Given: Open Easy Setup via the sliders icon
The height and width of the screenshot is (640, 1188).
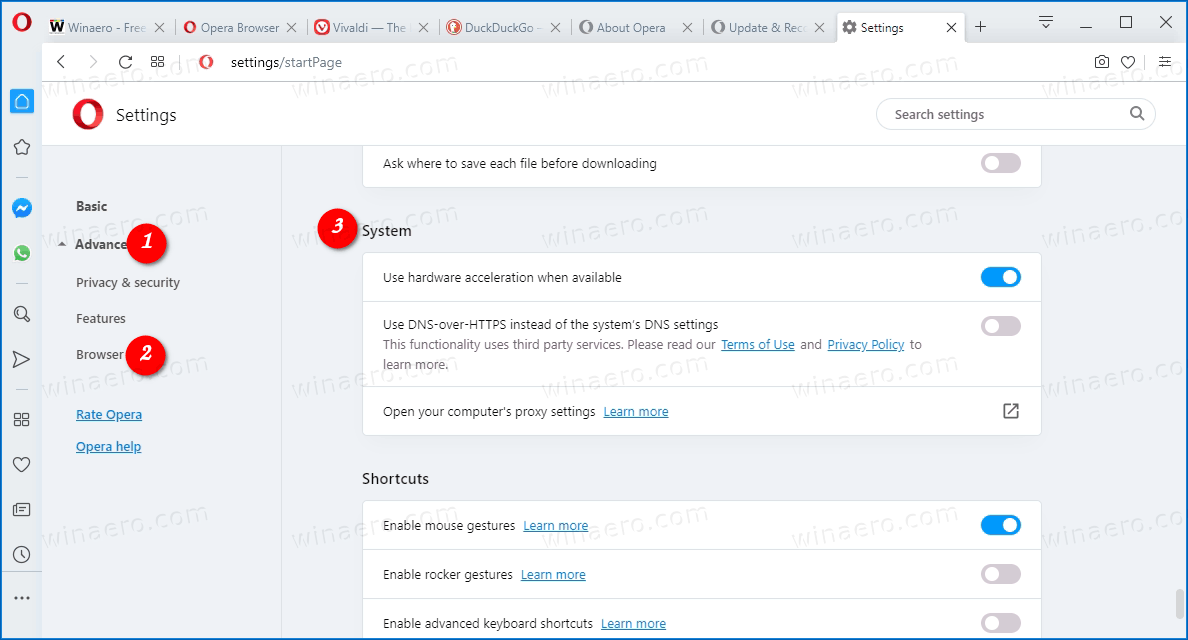Looking at the screenshot, I should 1165,61.
